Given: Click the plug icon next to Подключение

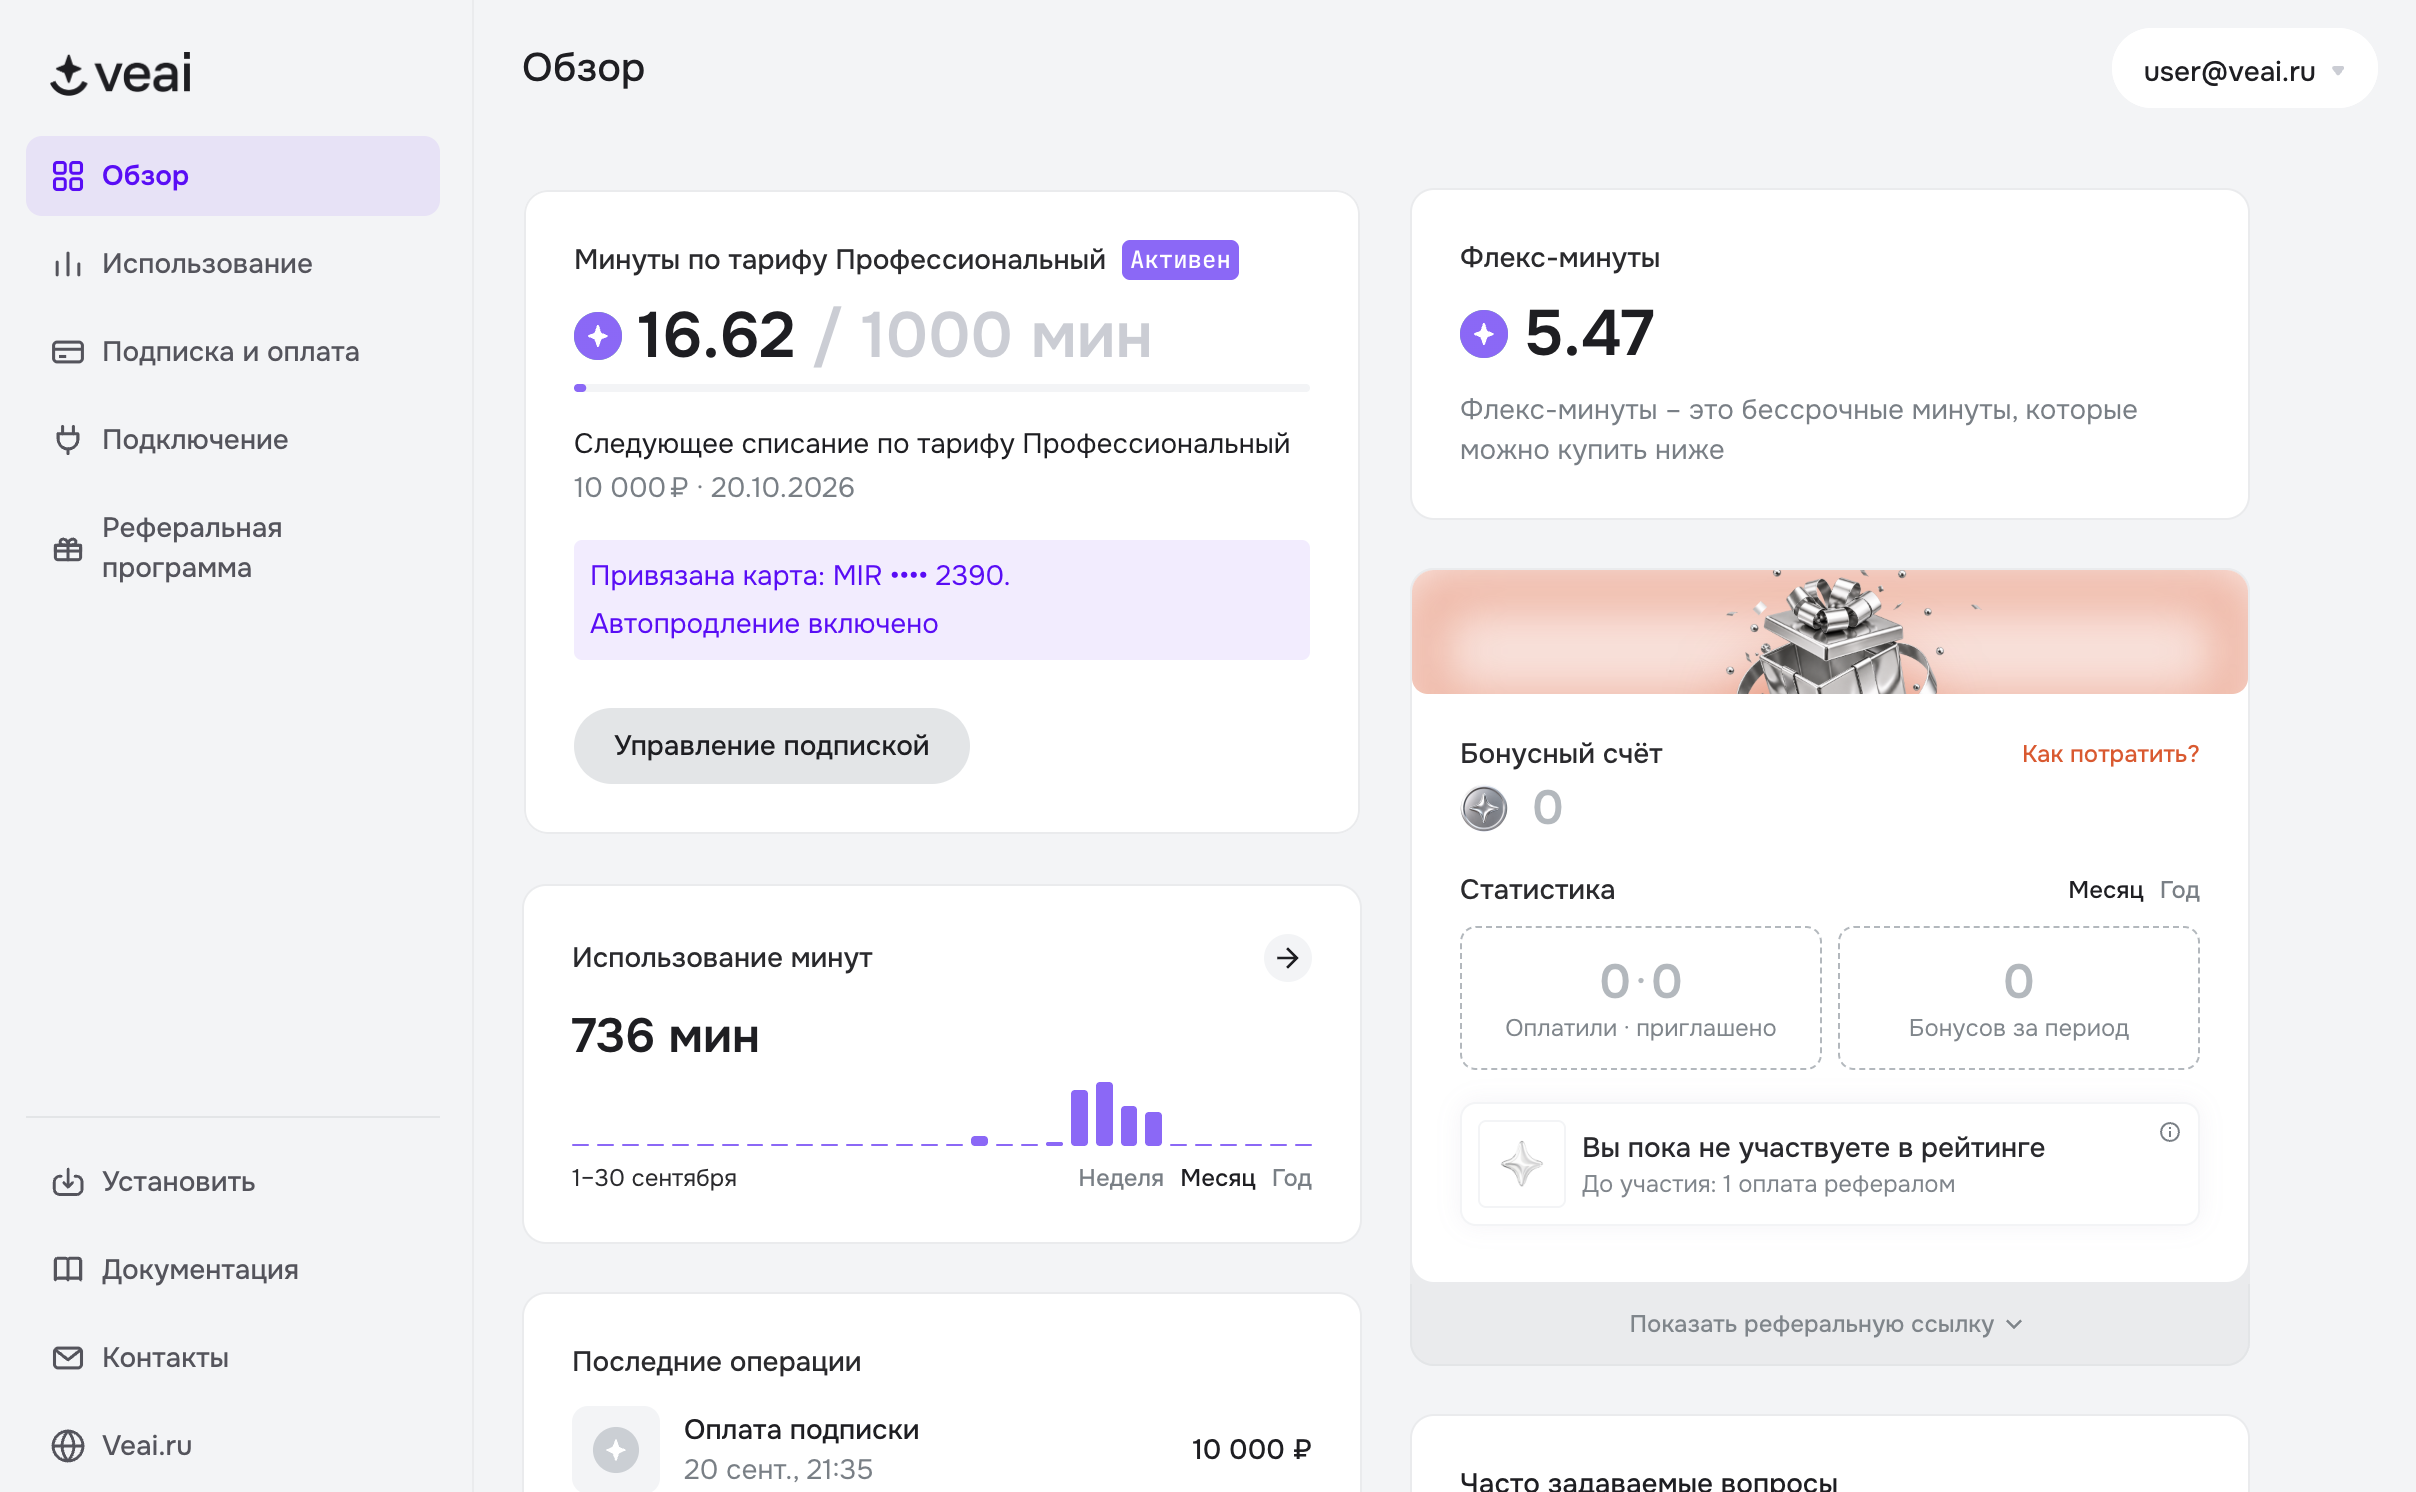Looking at the screenshot, I should (68, 440).
